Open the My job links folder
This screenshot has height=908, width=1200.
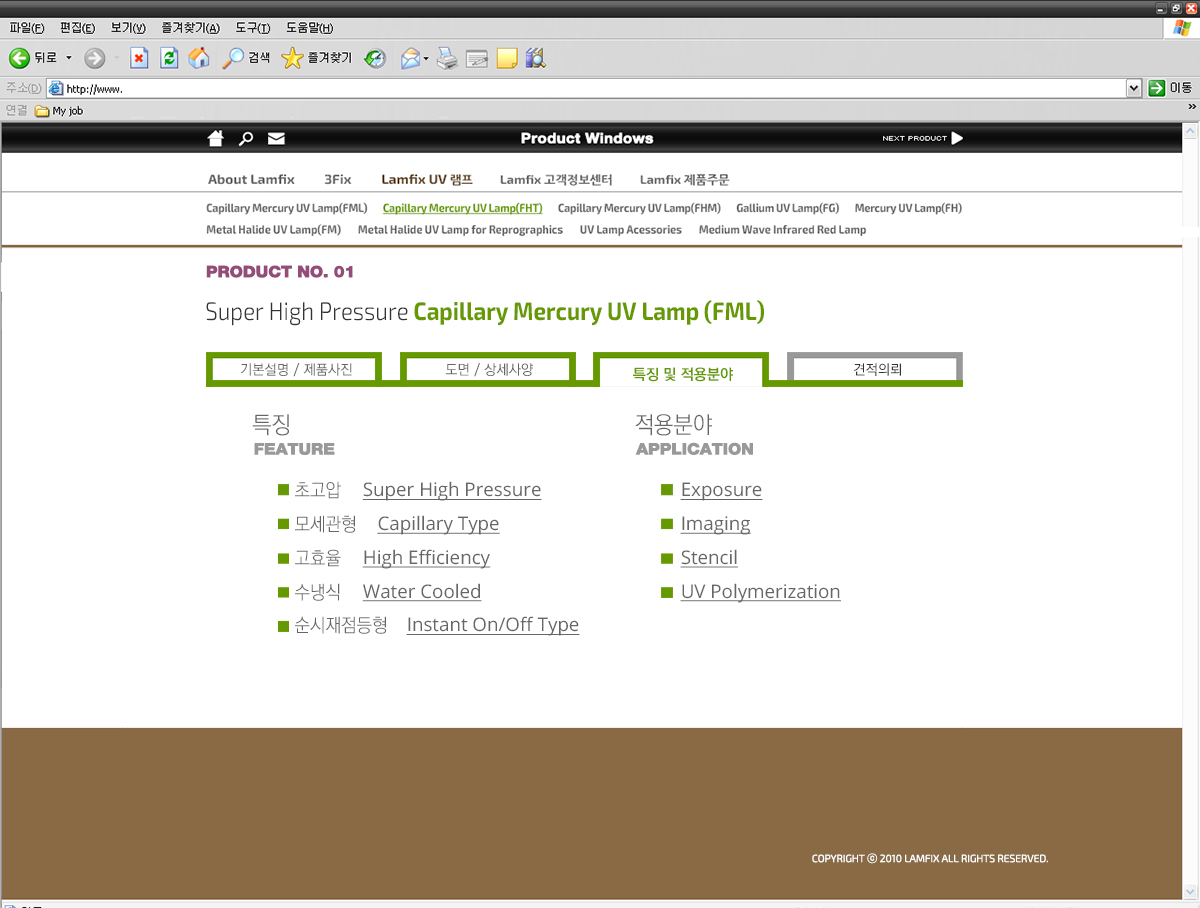click(59, 111)
